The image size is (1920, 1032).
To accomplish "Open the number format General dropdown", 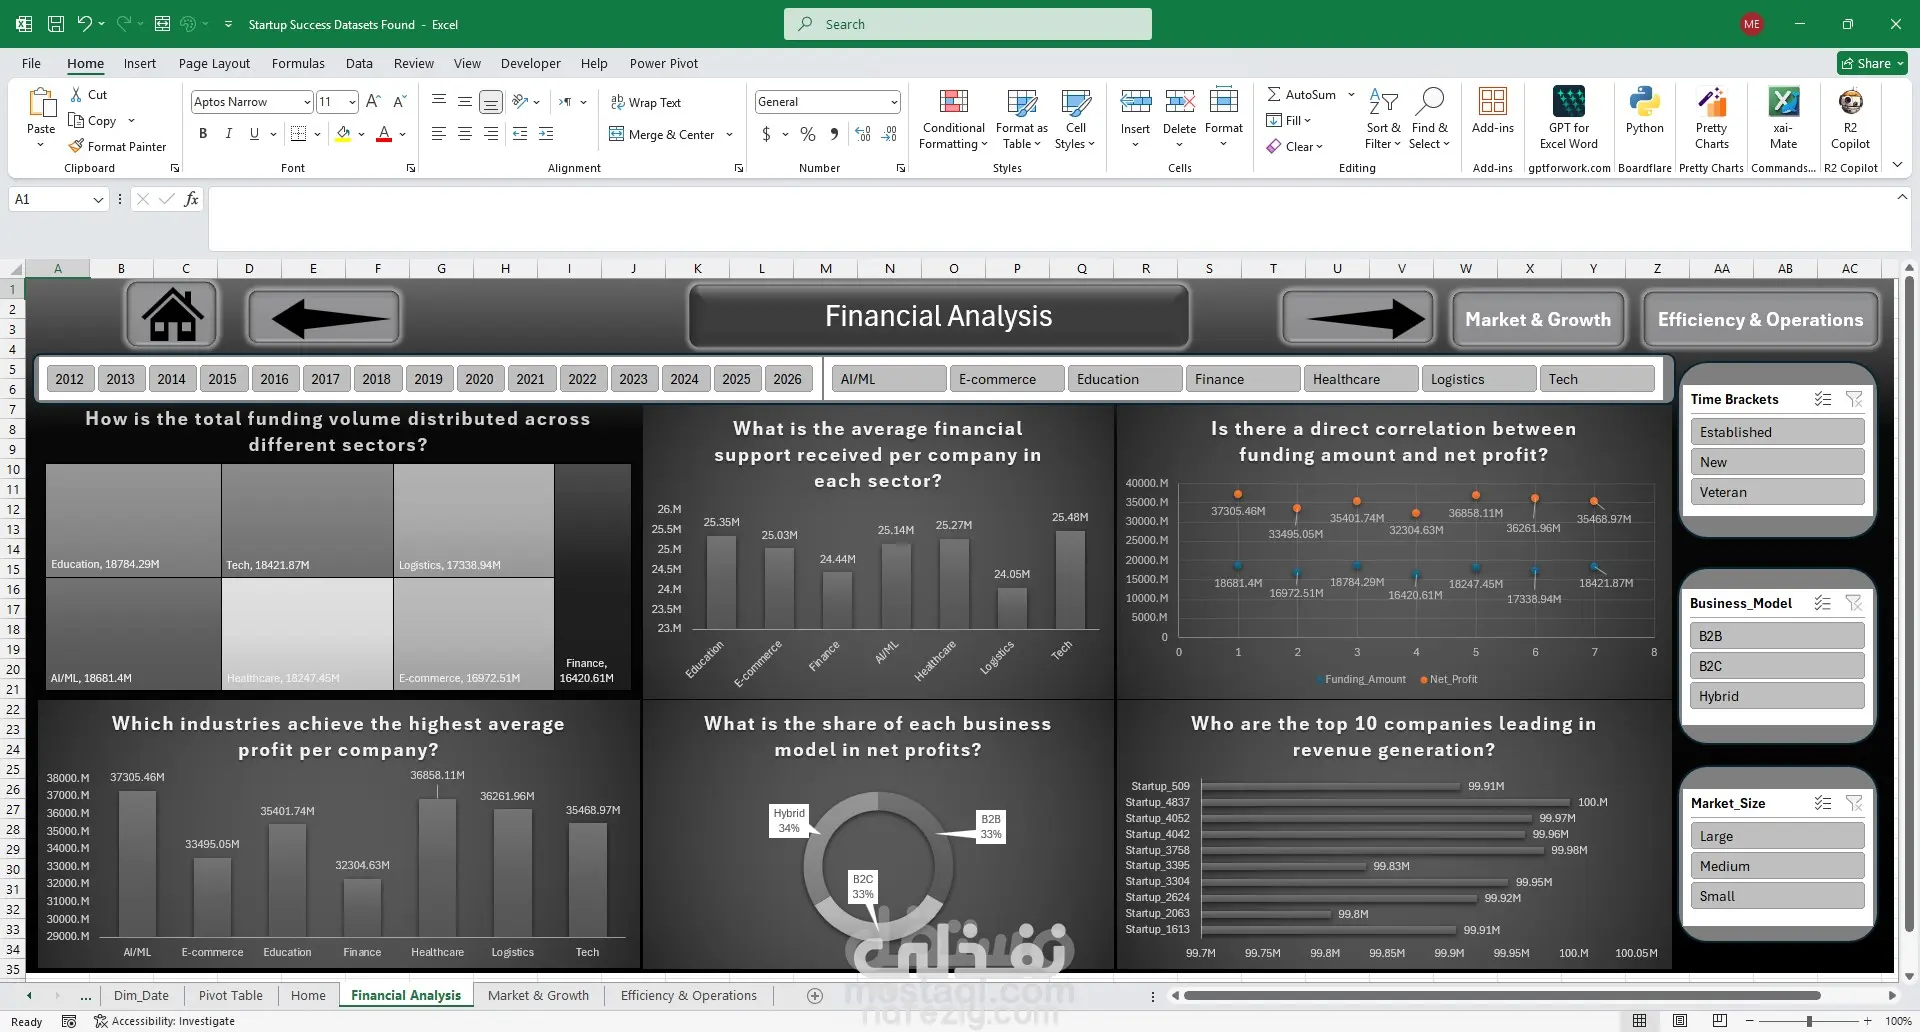I will [x=893, y=102].
